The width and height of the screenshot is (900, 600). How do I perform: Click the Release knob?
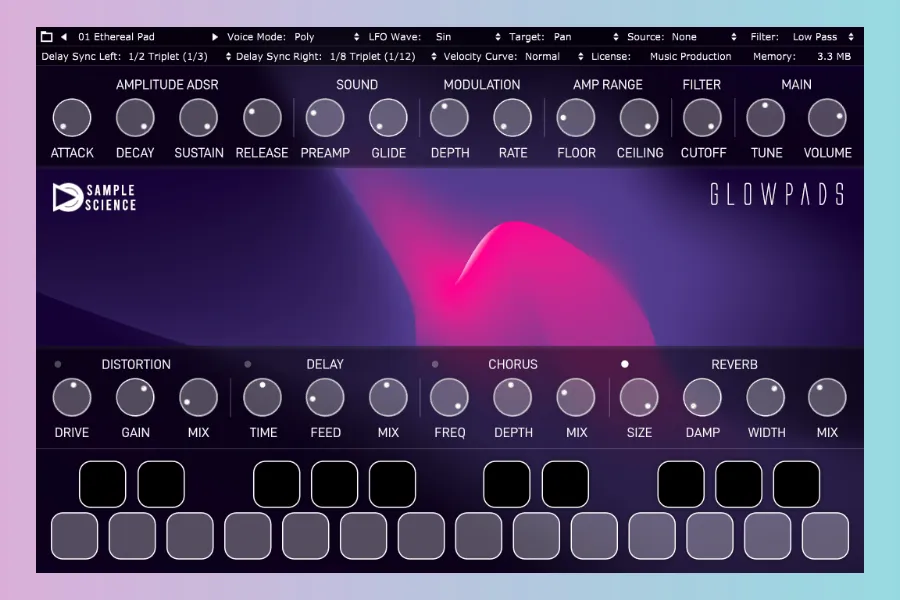click(x=262, y=118)
